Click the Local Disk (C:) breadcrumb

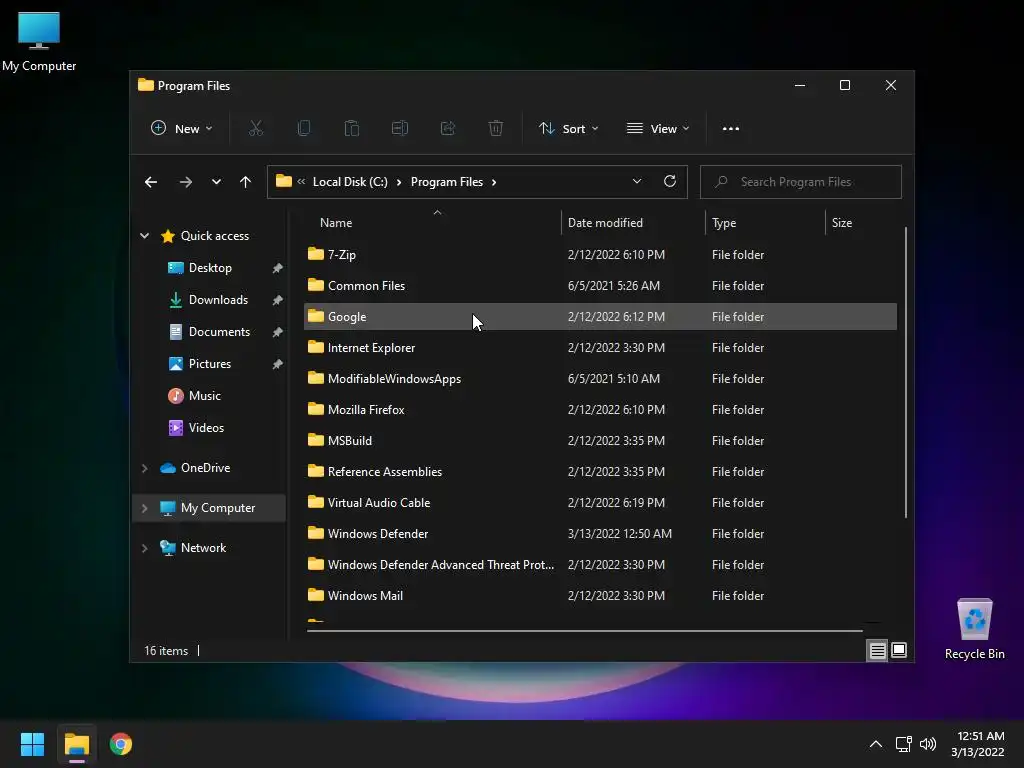pyautogui.click(x=350, y=182)
